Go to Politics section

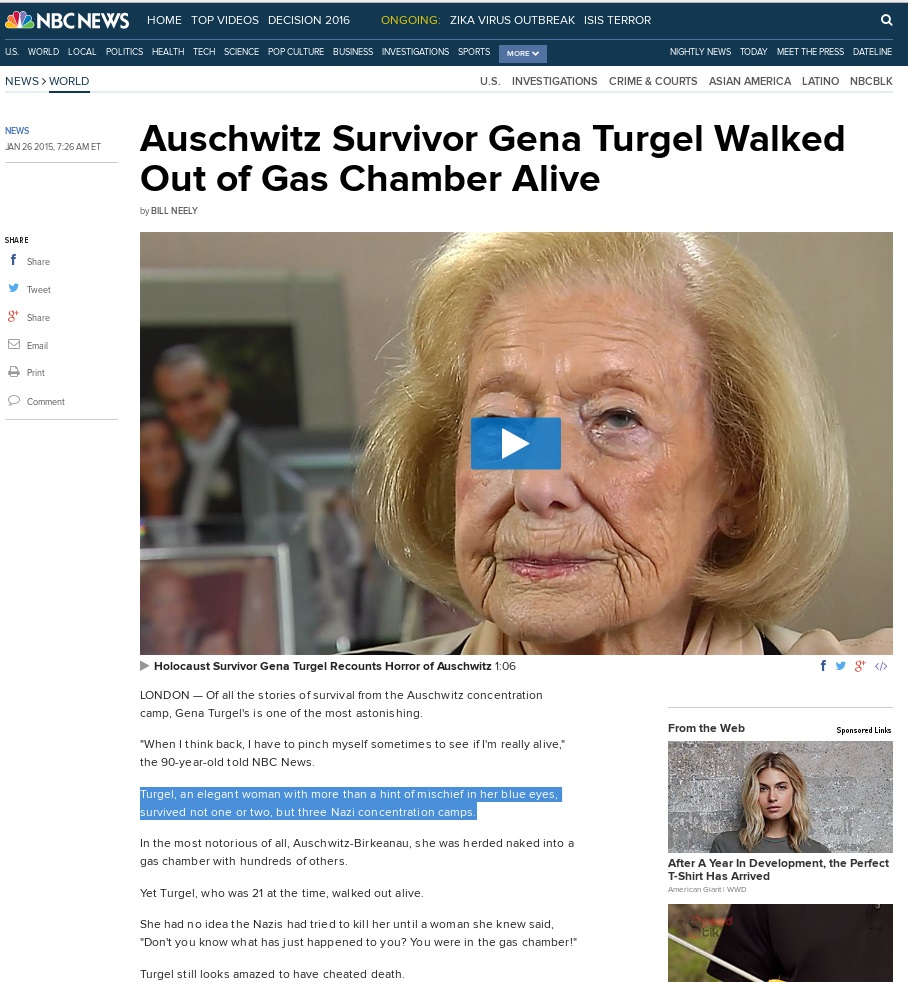coord(124,51)
